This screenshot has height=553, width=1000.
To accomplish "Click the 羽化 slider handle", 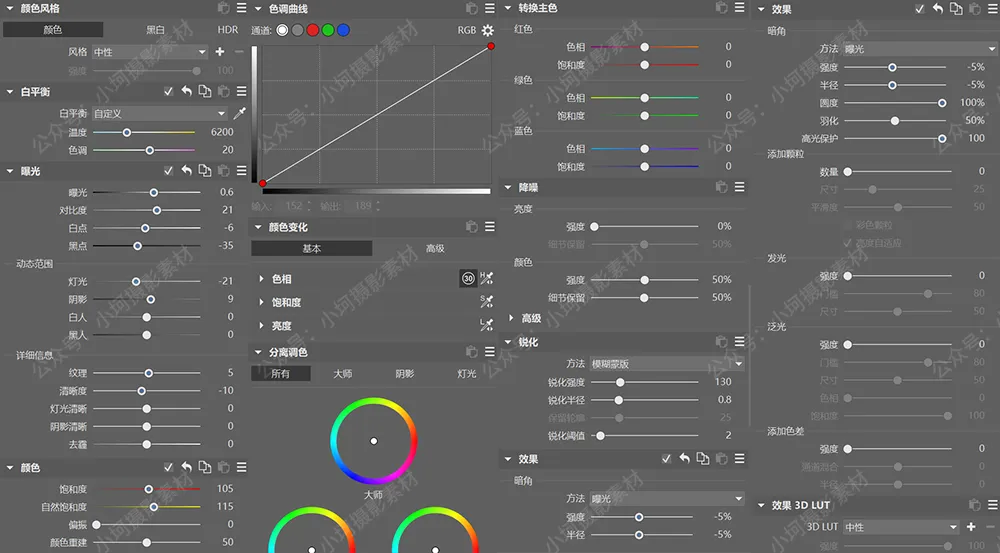I will click(895, 121).
